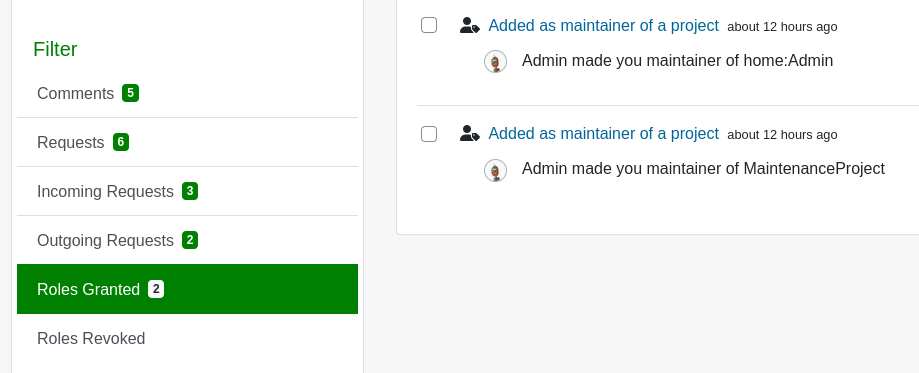919x373 pixels.
Task: Click user-tag icon on home:Admin notification
Action: 469,25
